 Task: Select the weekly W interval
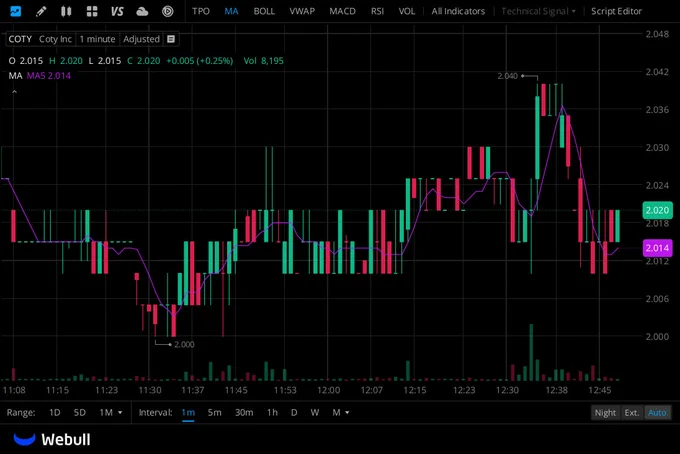[315, 412]
